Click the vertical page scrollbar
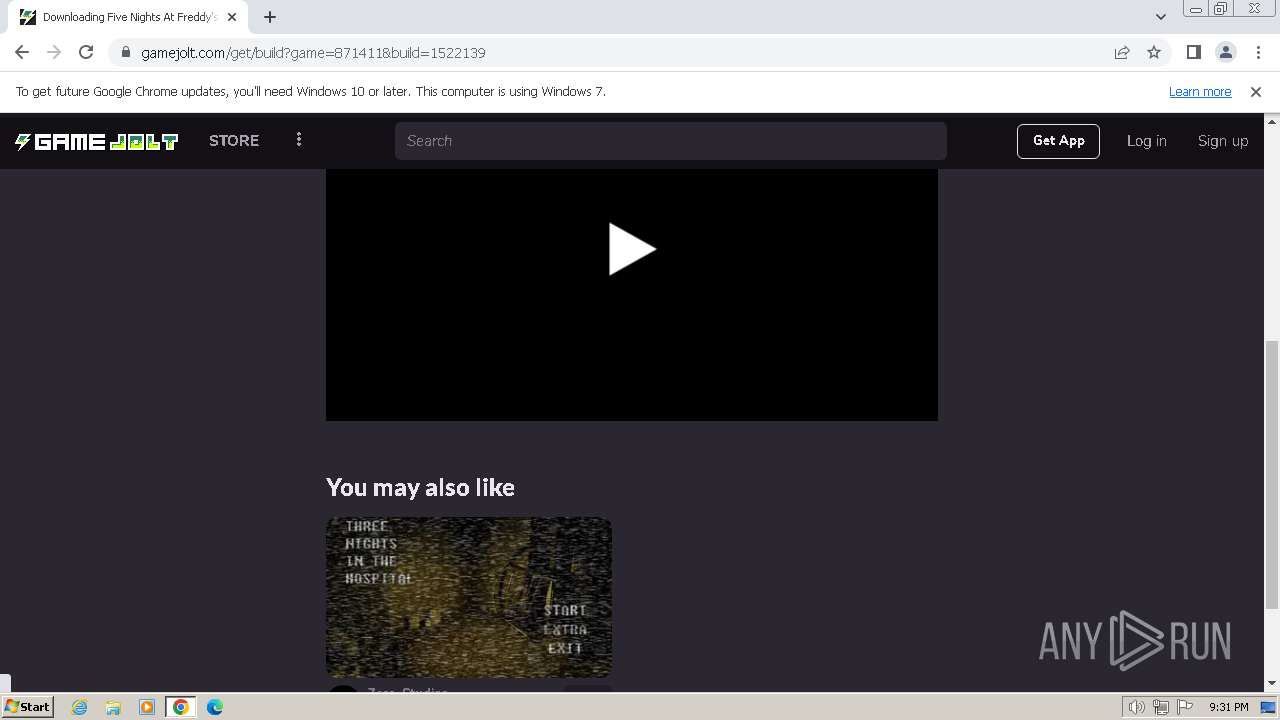 (1271, 474)
